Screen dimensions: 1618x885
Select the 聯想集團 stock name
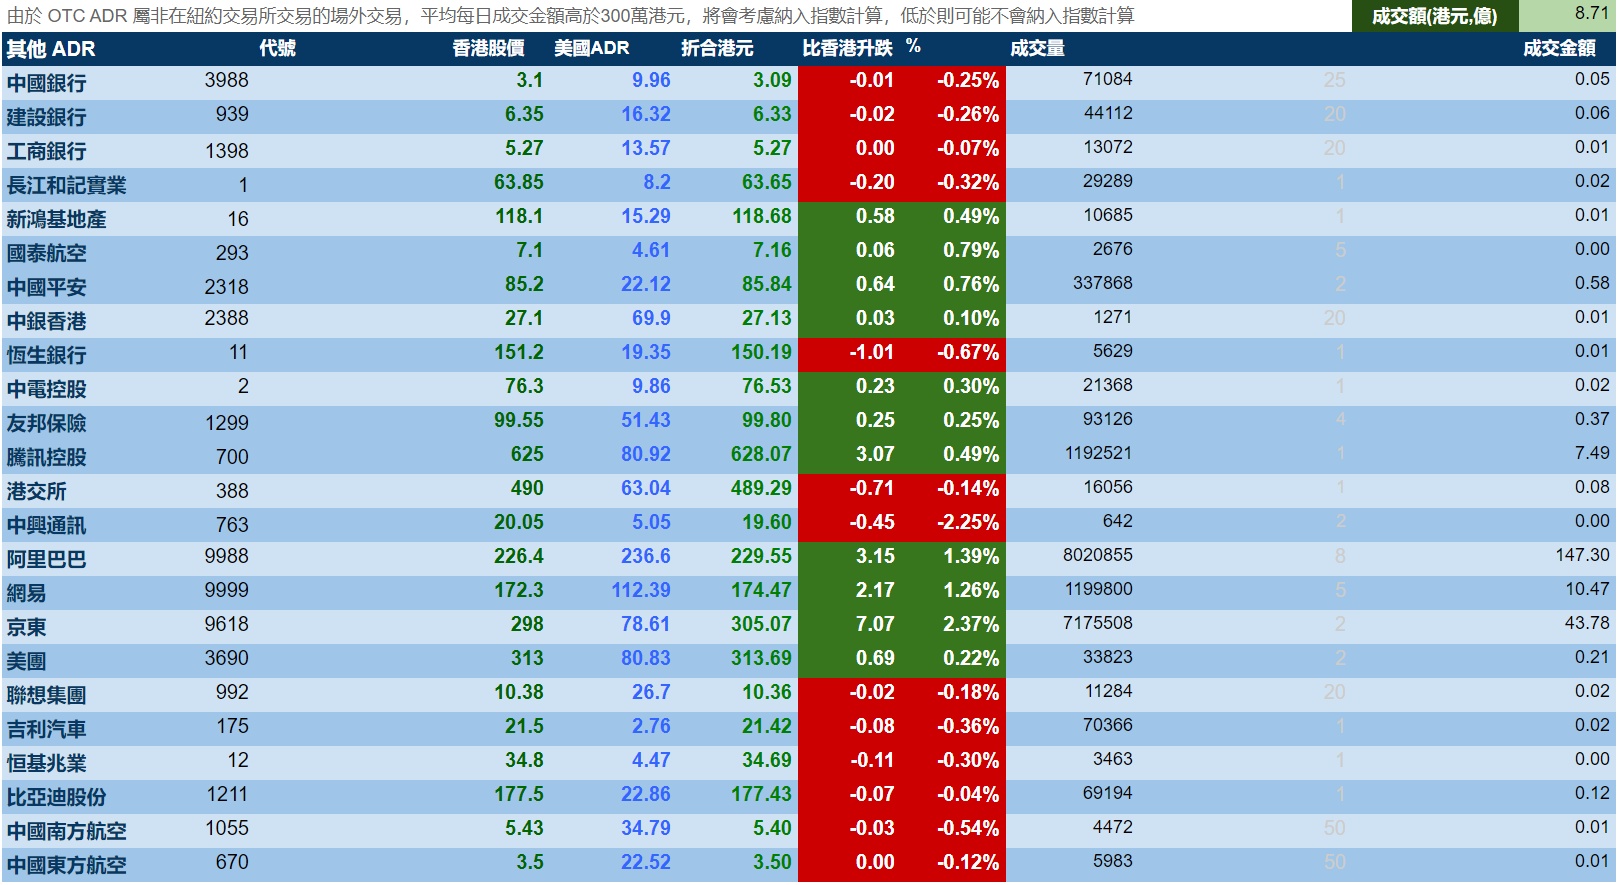46,695
